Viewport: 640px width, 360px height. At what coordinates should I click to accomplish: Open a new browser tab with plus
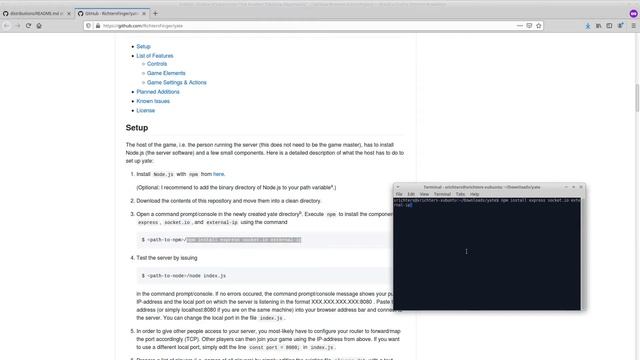(155, 13)
